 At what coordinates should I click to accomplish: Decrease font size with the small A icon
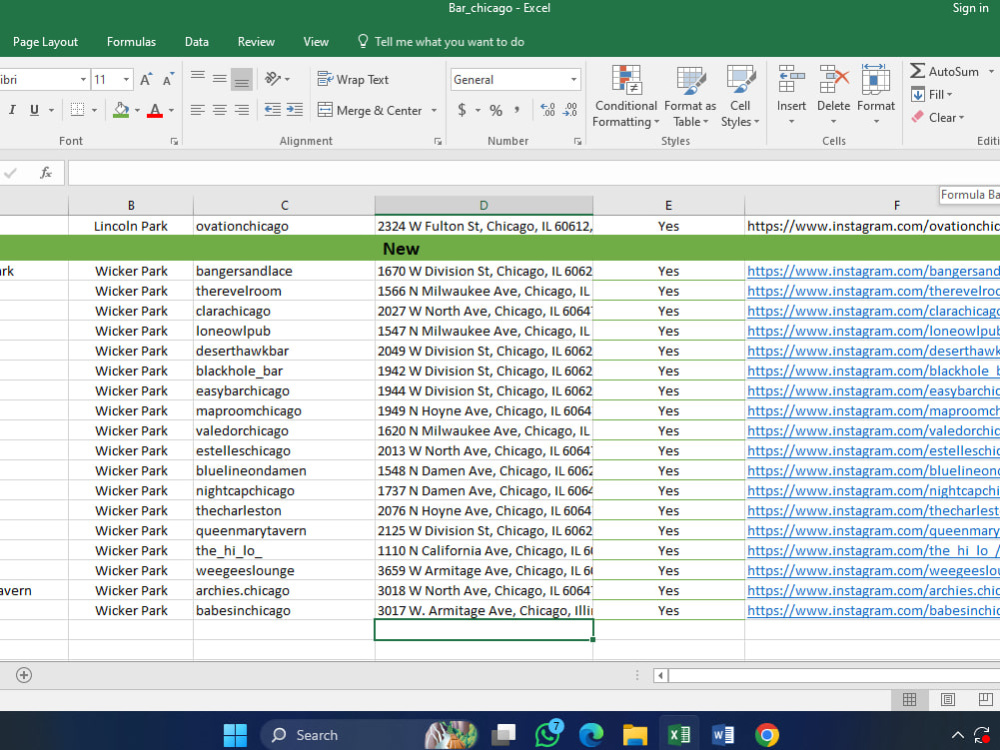[x=168, y=80]
